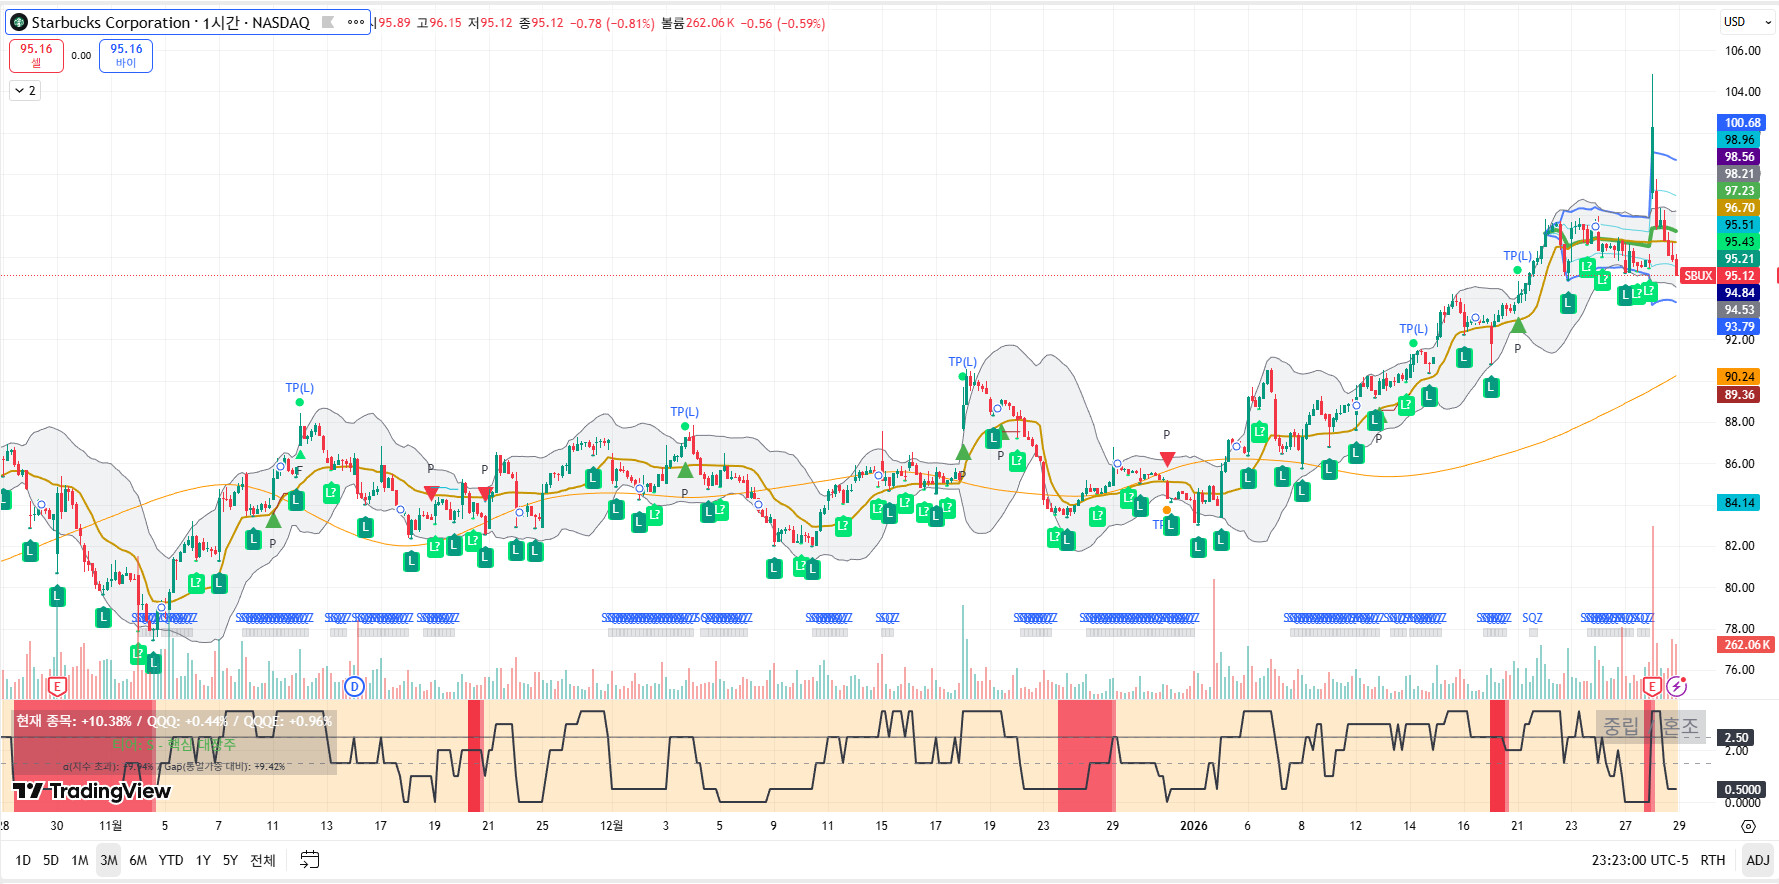Screen dimensions: 1779x884
Task: Click the 2.50 indicator value label
Action: tap(1736, 738)
